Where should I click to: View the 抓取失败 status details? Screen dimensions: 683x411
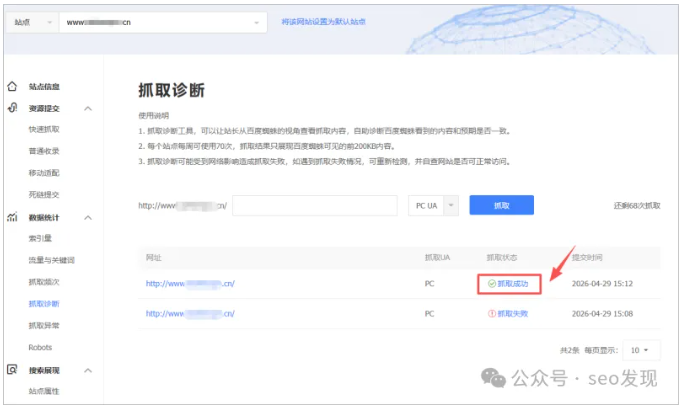click(513, 313)
